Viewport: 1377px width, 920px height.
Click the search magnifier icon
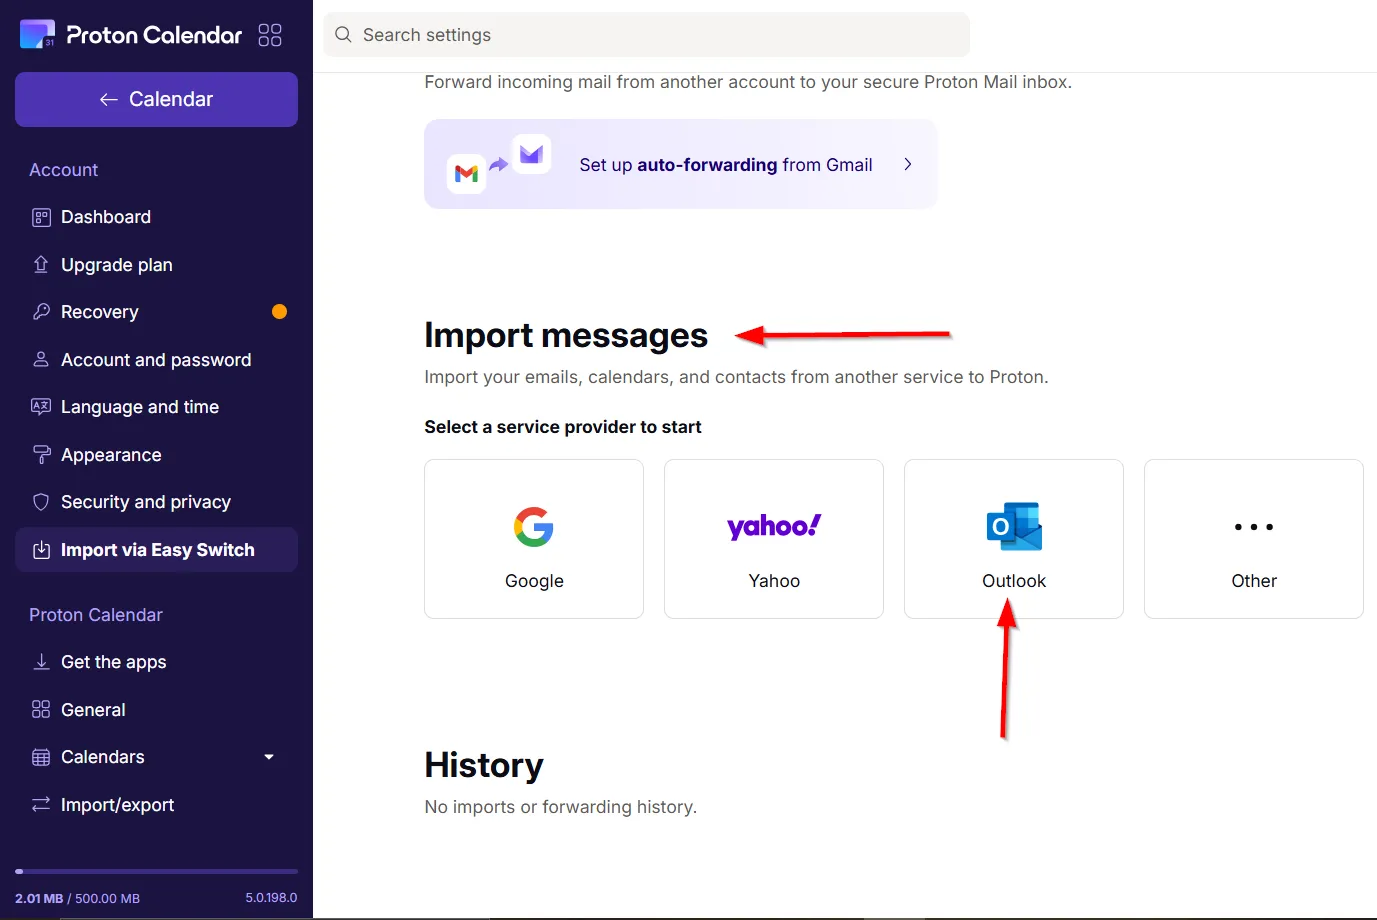pos(342,34)
